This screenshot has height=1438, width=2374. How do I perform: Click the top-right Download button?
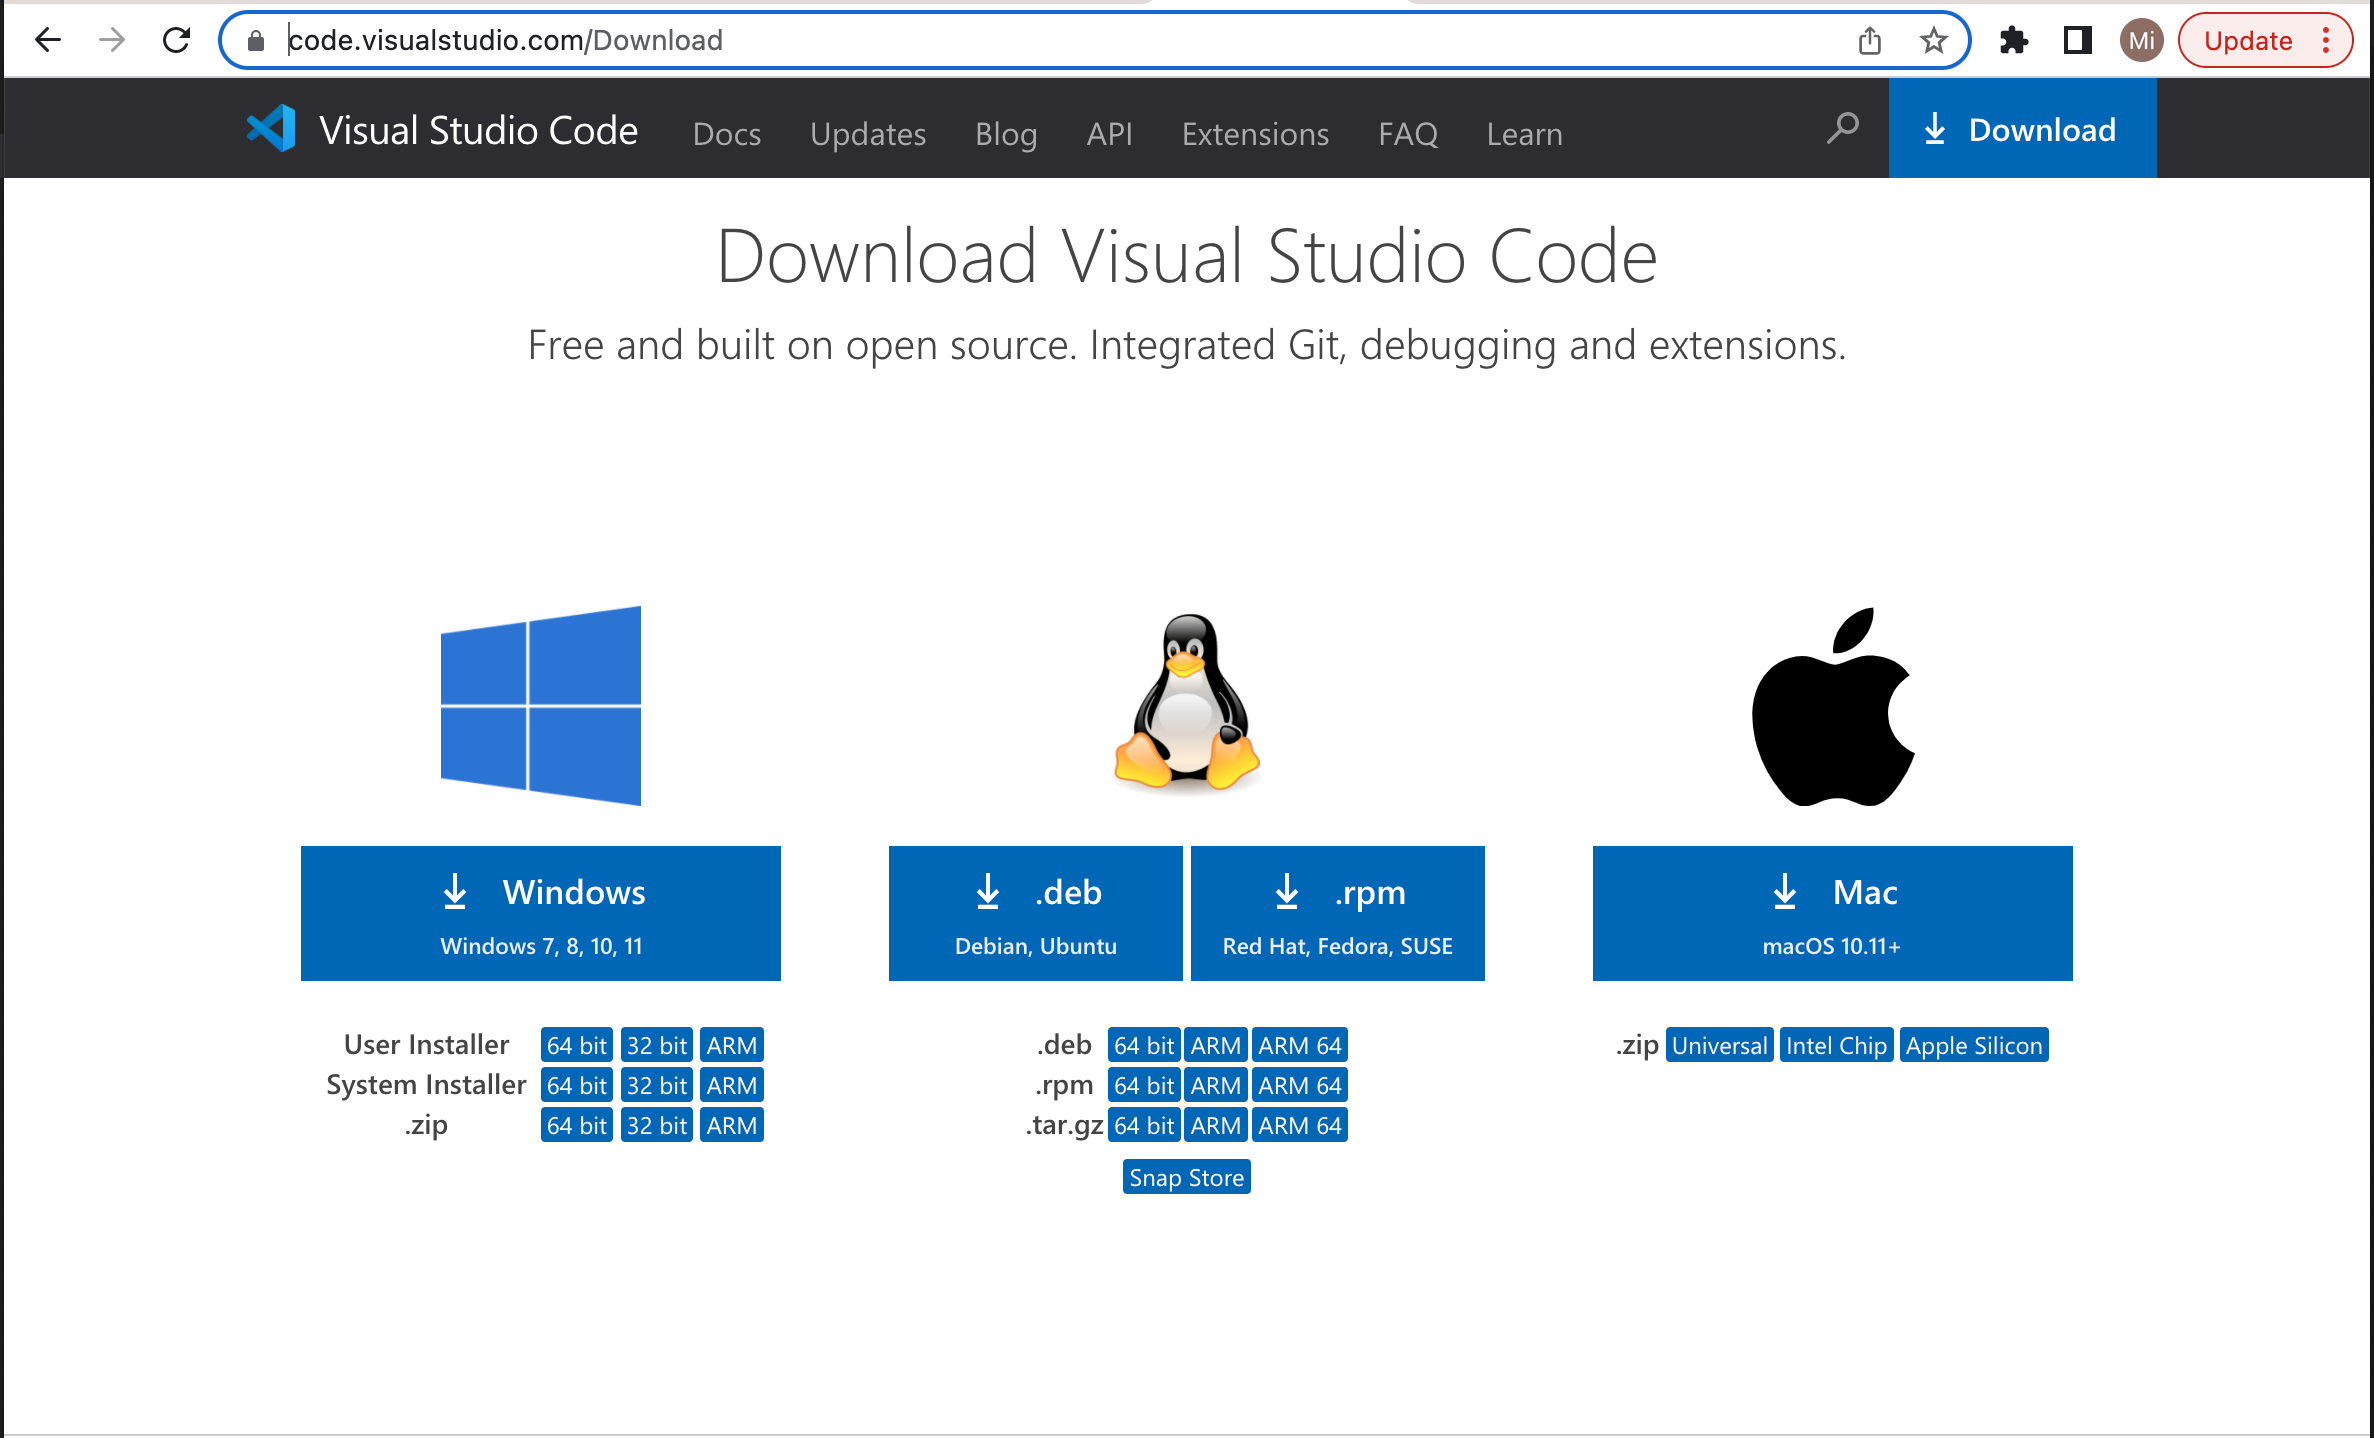(x=2022, y=129)
